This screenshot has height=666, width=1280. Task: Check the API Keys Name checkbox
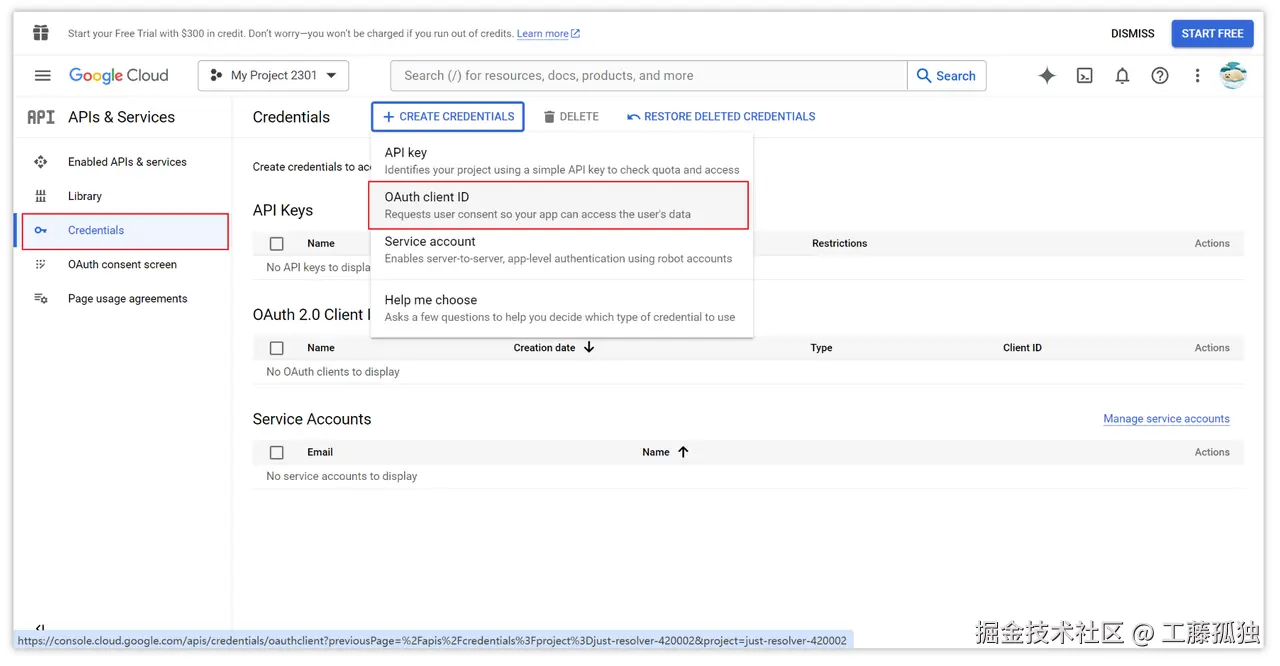coord(276,243)
